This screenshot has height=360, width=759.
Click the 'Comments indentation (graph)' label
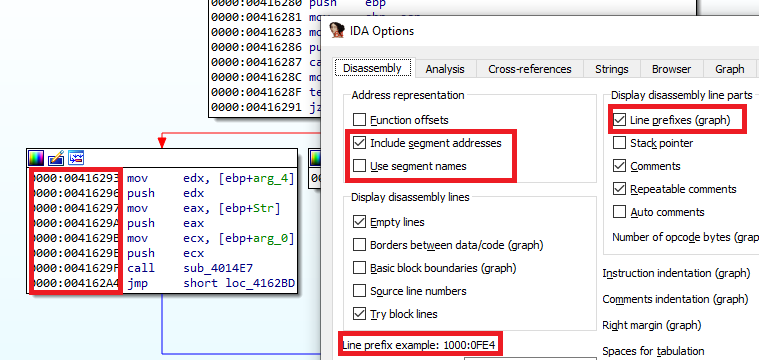coord(675,299)
